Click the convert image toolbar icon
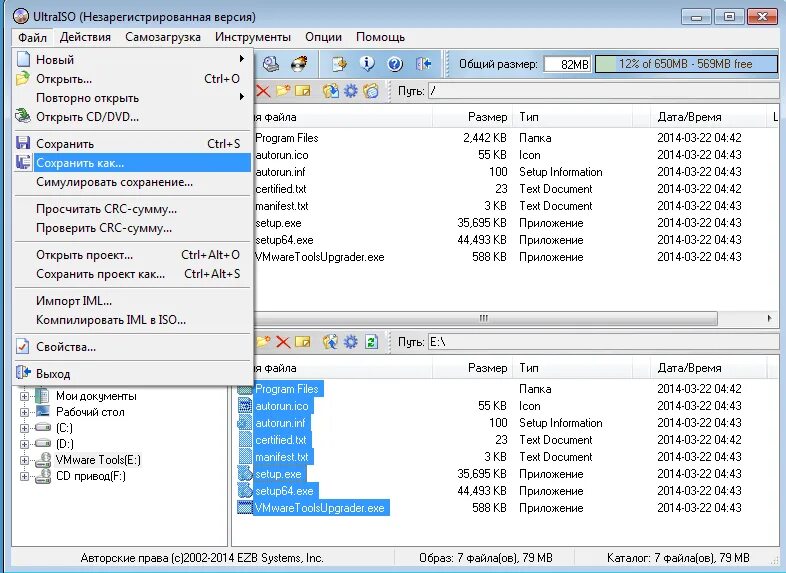The height and width of the screenshot is (573, 786). [x=339, y=64]
